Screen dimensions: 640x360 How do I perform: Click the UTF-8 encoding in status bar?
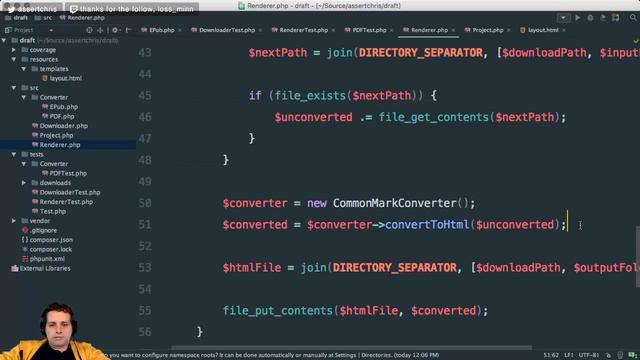[589, 355]
